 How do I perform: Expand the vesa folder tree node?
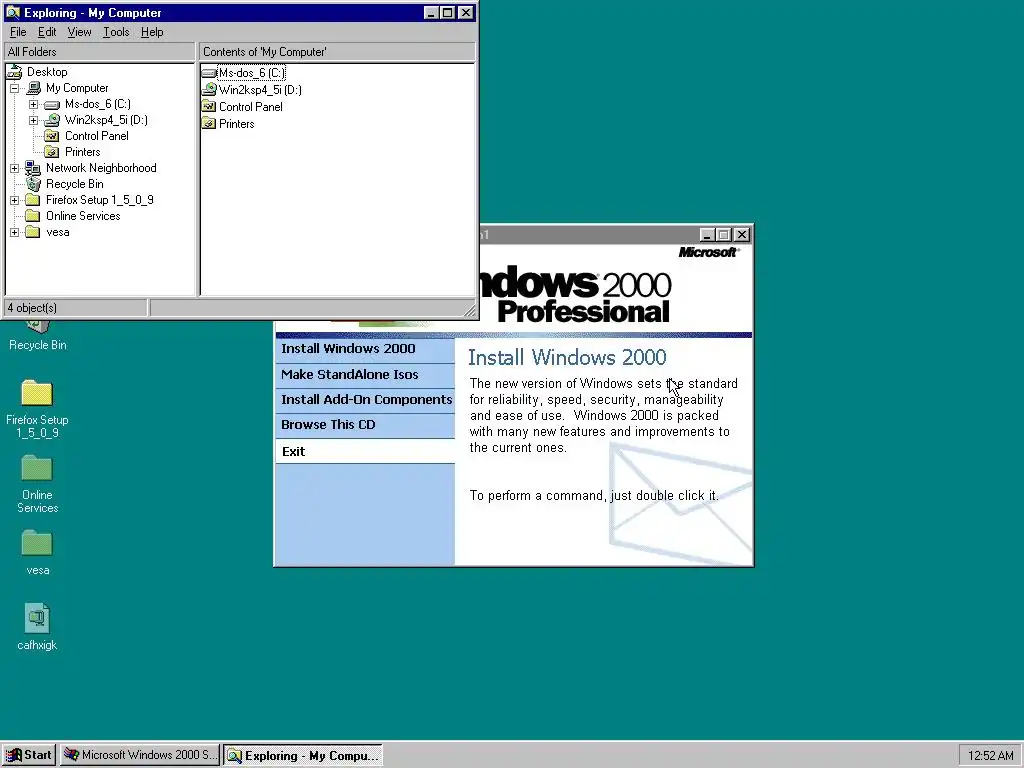[14, 232]
